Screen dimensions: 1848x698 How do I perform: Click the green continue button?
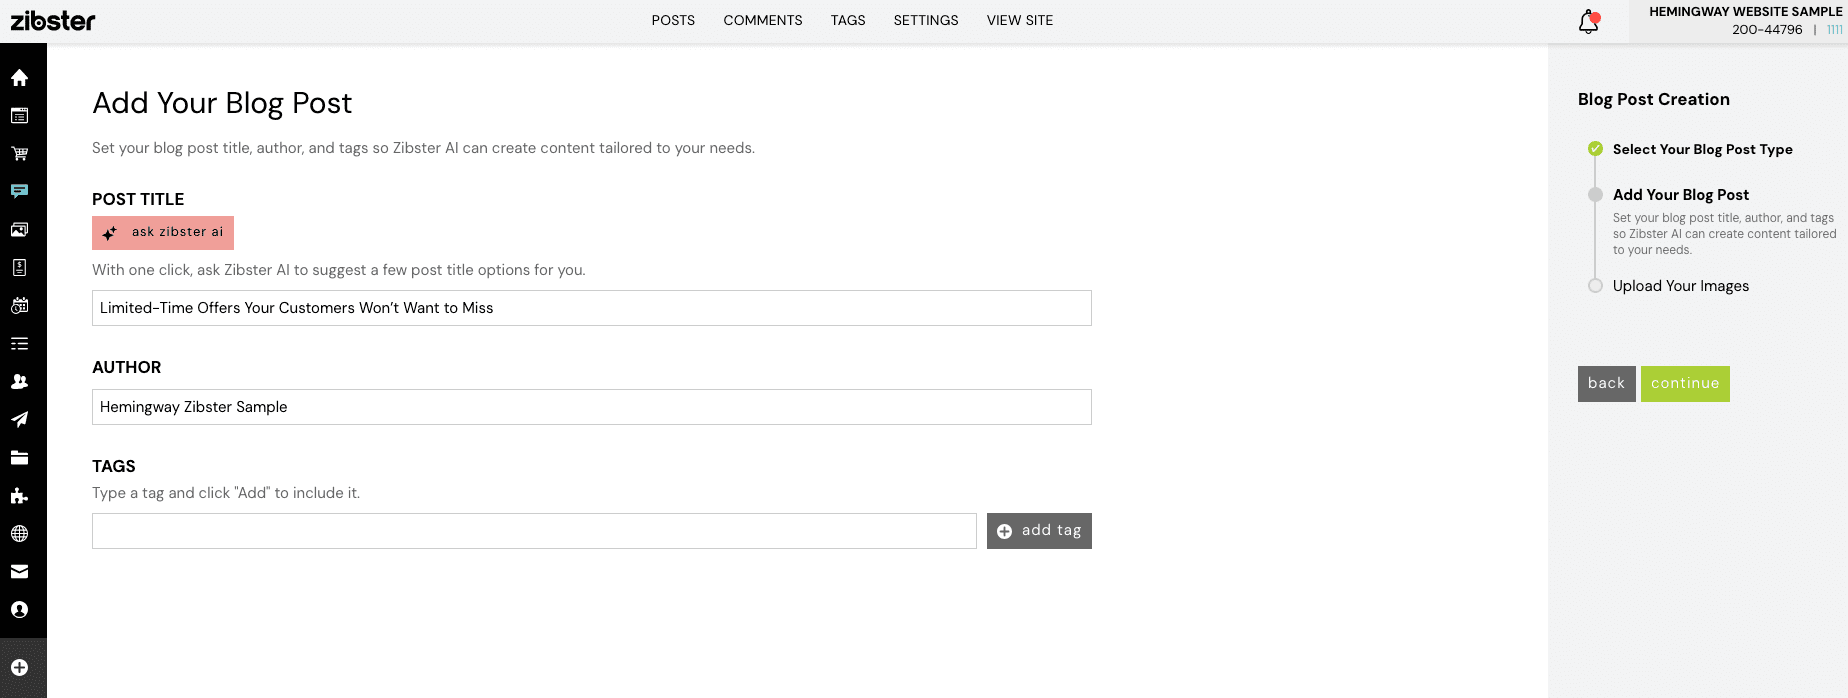(1685, 384)
